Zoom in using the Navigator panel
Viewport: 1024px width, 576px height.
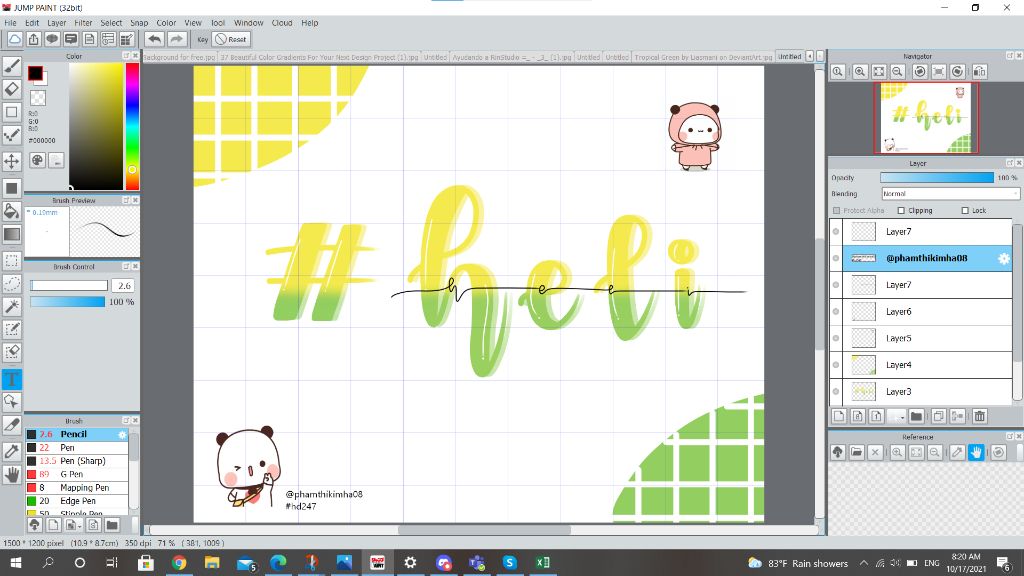[x=860, y=72]
